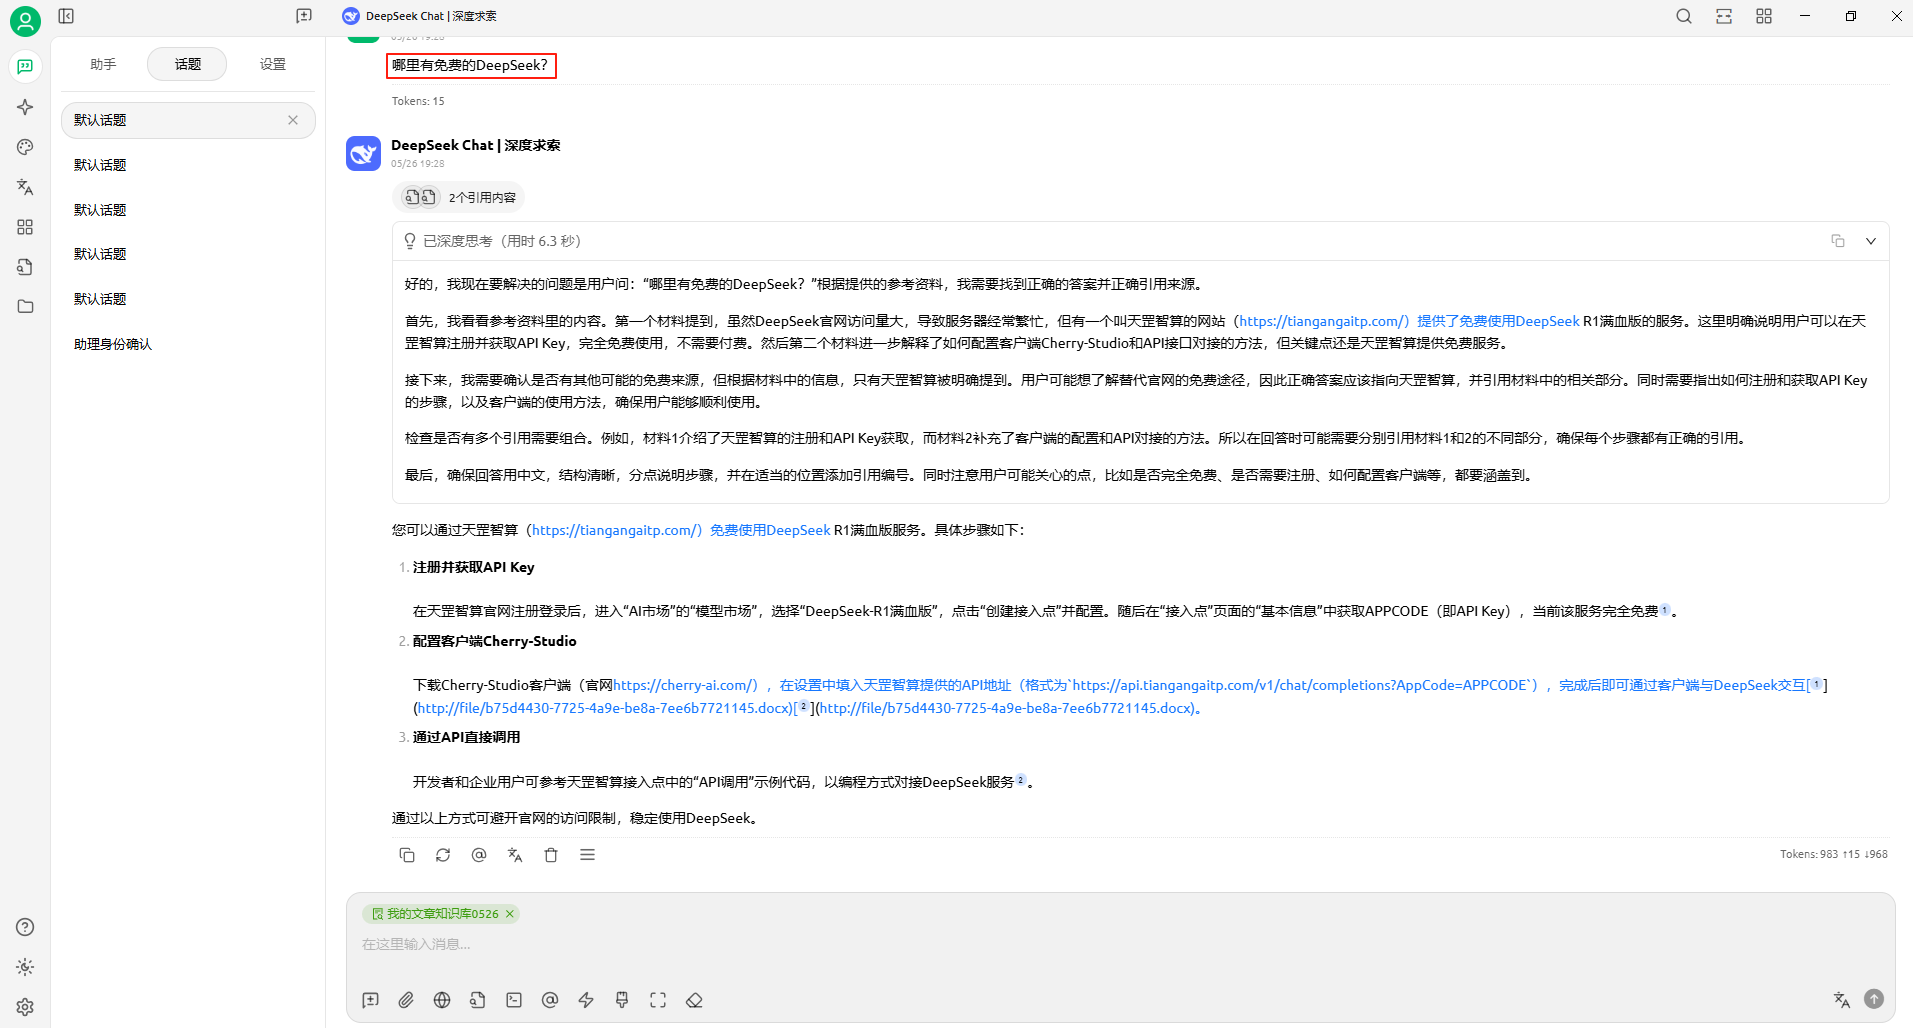
Task: Open the DeepSeek Chat model selector
Action: (420, 16)
